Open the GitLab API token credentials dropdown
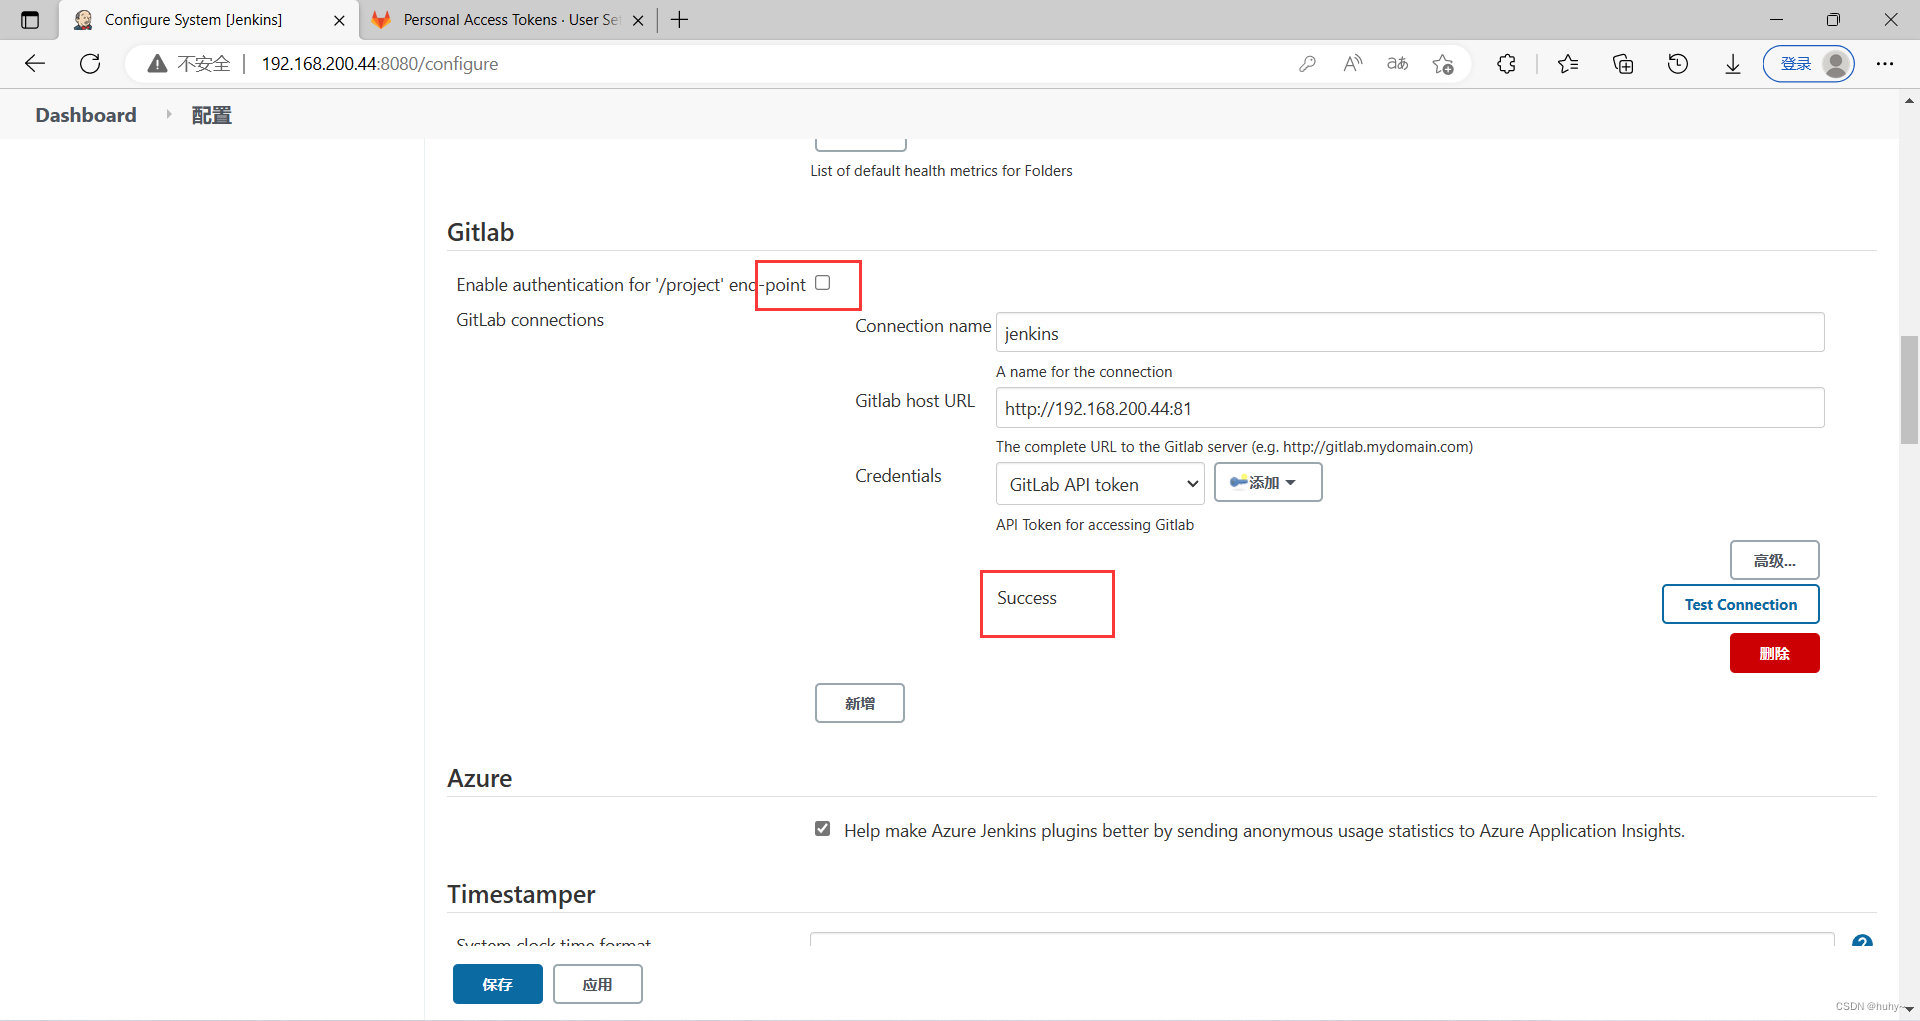1920x1021 pixels. pyautogui.click(x=1100, y=484)
